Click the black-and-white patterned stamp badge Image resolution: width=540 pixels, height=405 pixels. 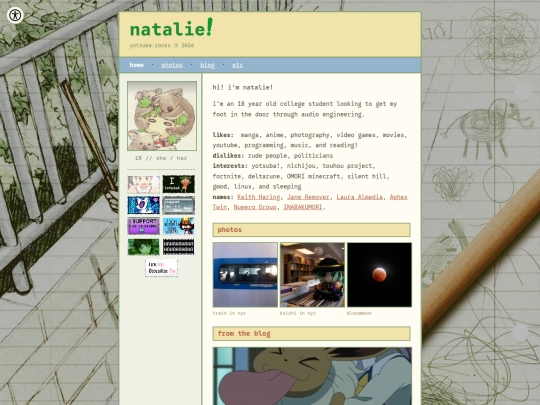(178, 247)
